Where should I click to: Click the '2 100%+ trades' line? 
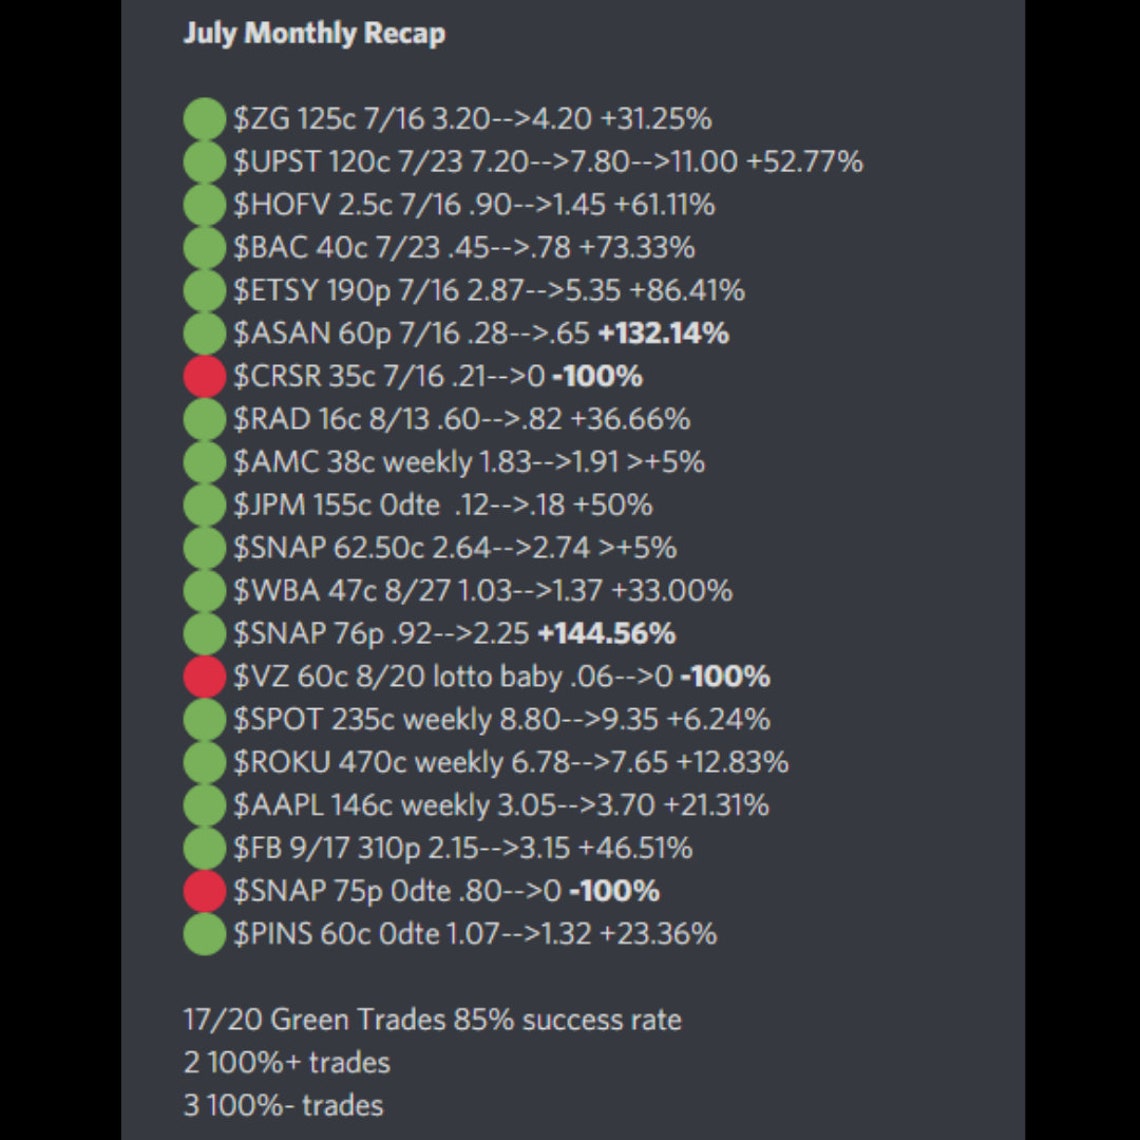tap(287, 1062)
